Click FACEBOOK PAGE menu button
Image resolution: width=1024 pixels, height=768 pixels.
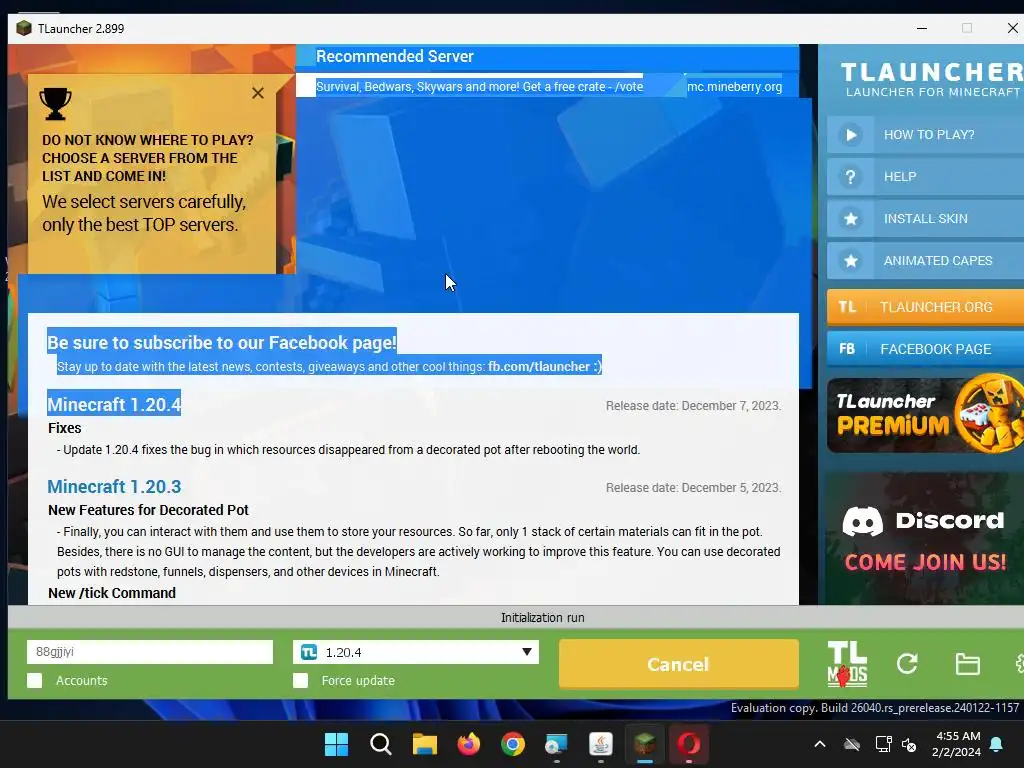click(x=925, y=349)
